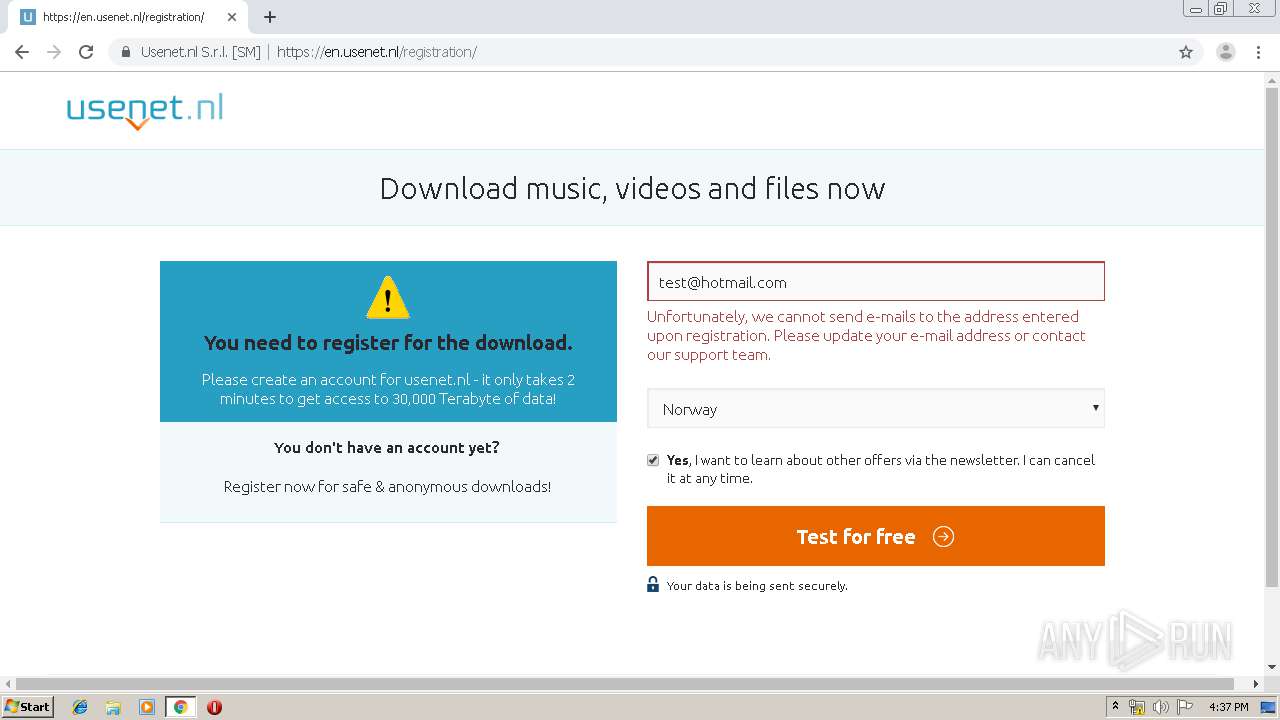Click the 'You need to register' heading

tap(388, 343)
